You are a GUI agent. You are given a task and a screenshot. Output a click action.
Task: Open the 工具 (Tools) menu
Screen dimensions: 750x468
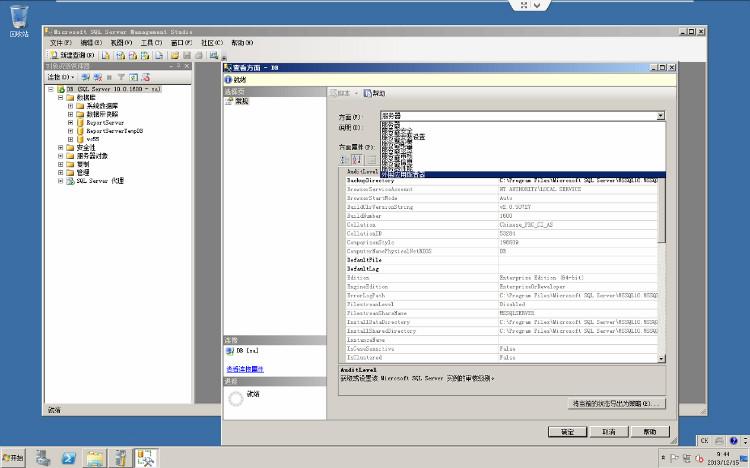point(151,43)
